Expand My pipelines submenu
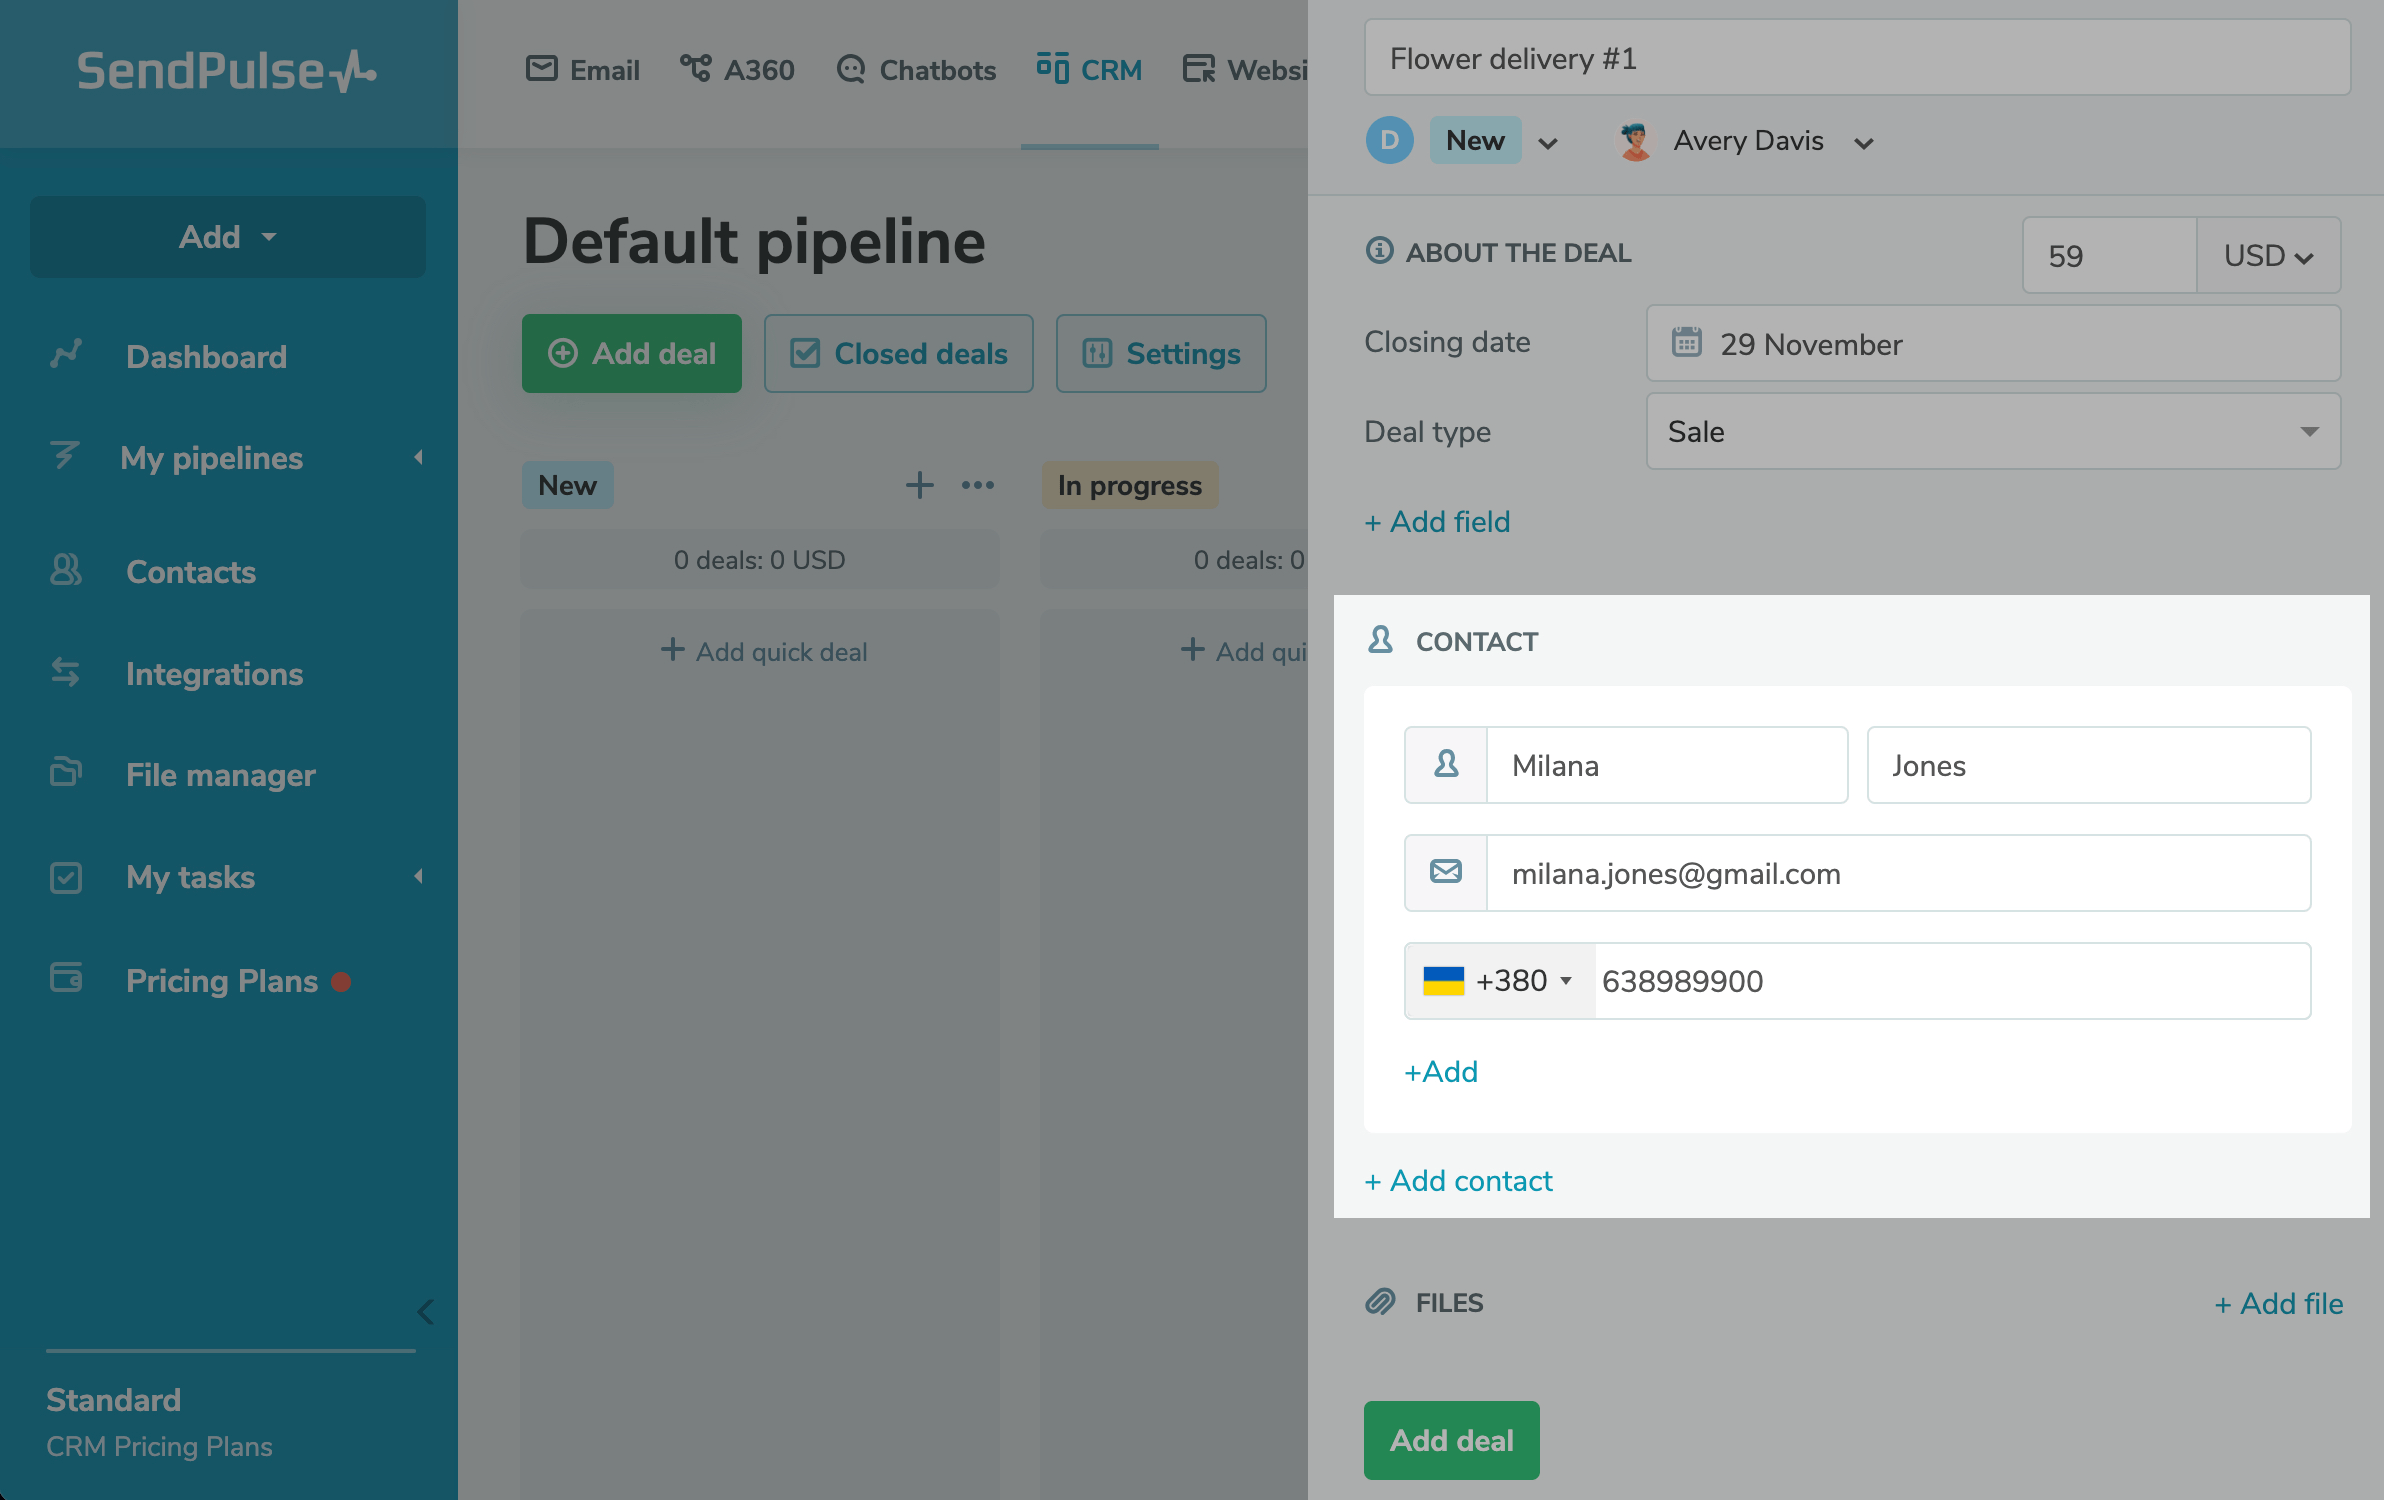Viewport: 2384px width, 1500px height. (x=418, y=458)
